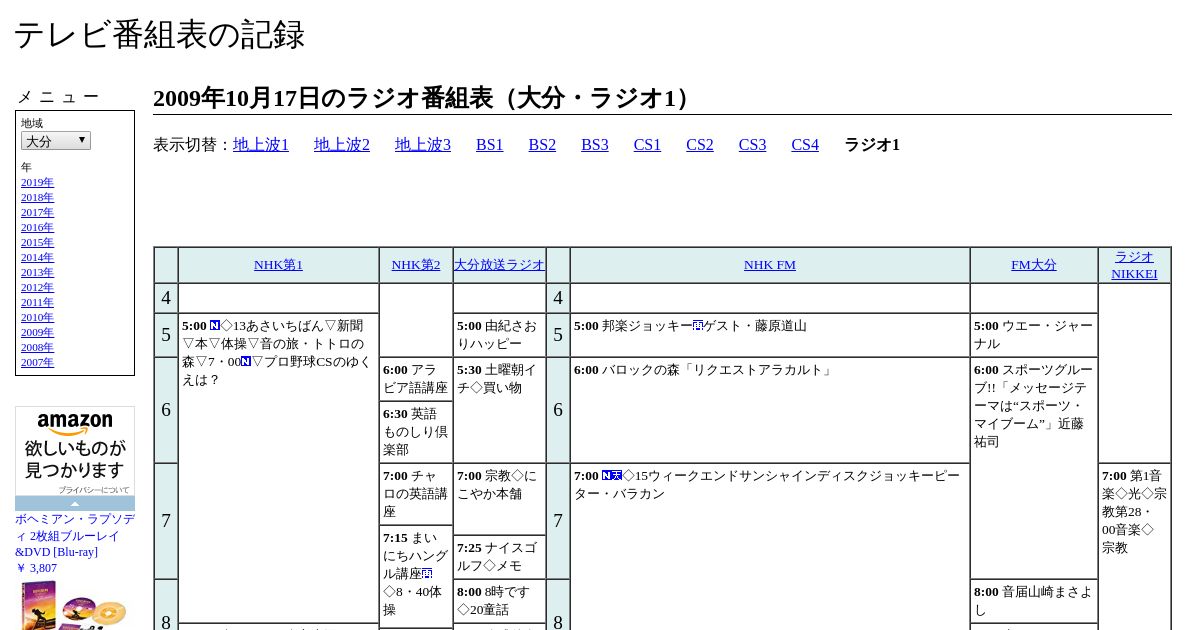Select the 6:00 アラビア語講座 program cell
The height and width of the screenshot is (630, 1200).
tap(416, 379)
